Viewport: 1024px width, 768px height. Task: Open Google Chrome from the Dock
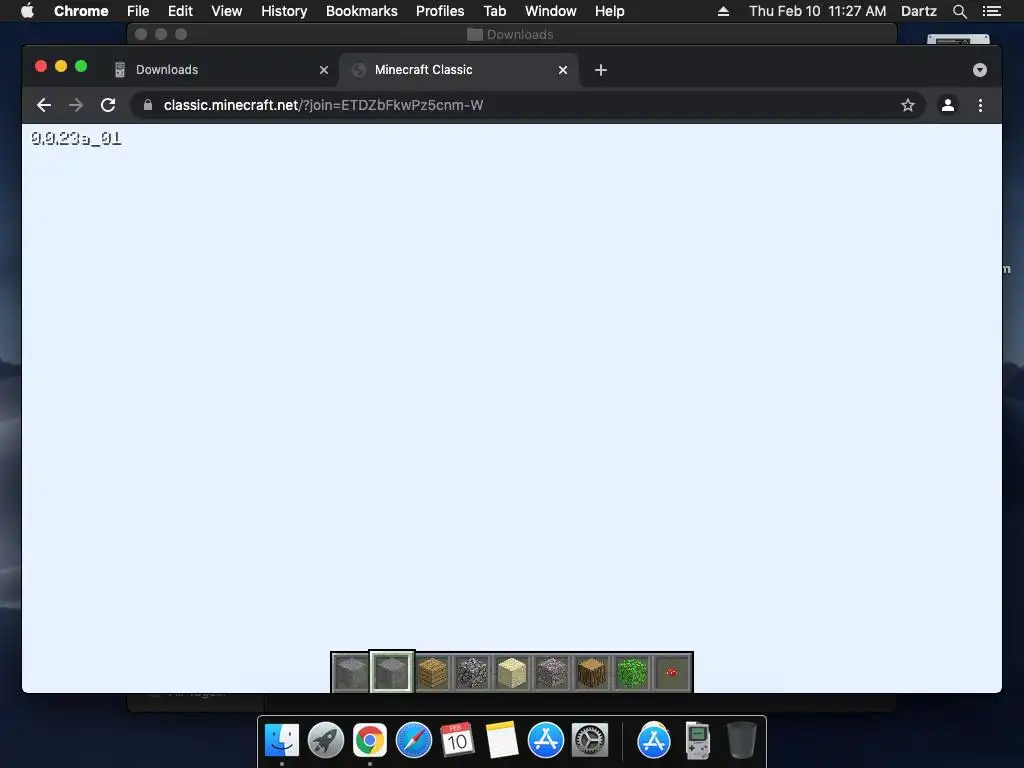370,741
